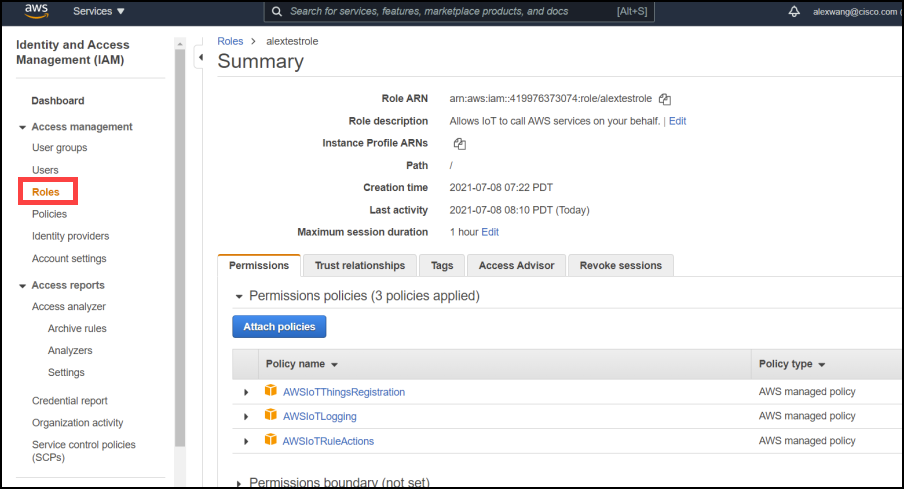
Task: Open Organization activity in sidebar
Action: (x=77, y=423)
